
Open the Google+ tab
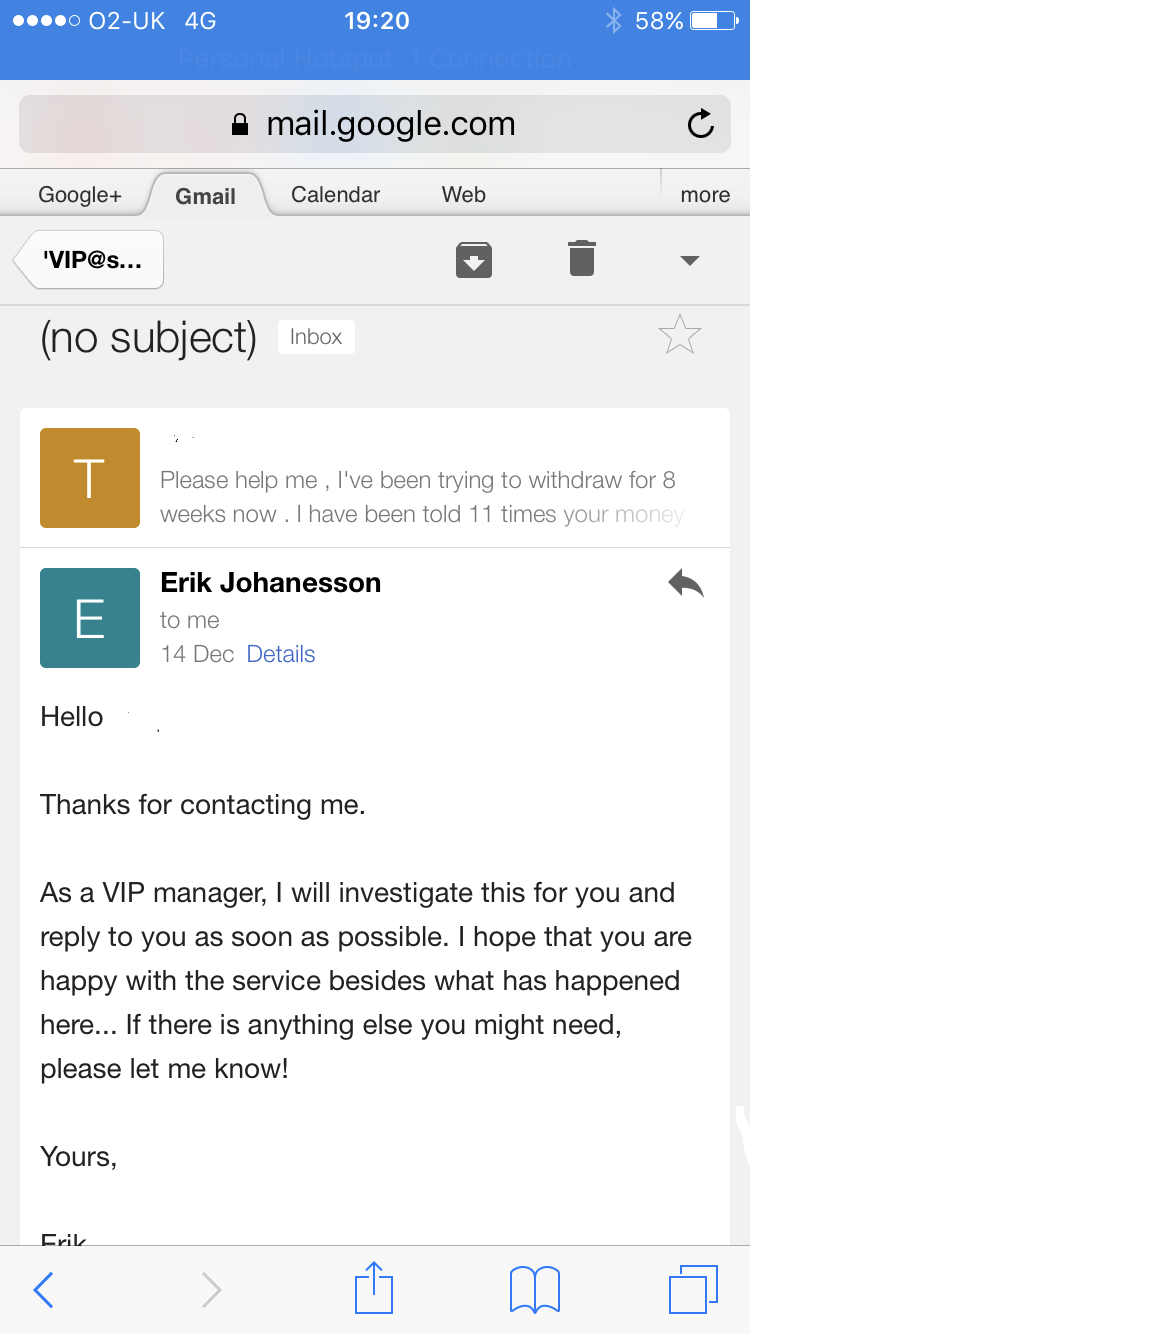coord(80,195)
